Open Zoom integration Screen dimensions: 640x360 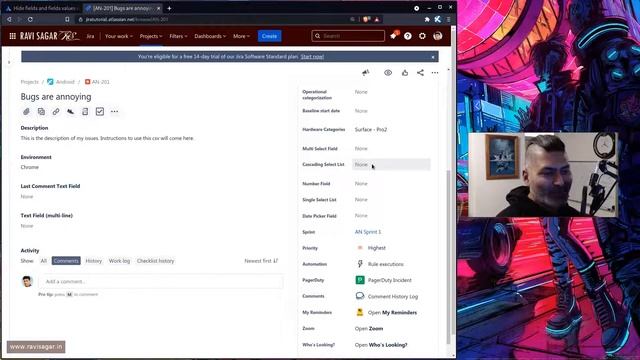[x=369, y=329]
